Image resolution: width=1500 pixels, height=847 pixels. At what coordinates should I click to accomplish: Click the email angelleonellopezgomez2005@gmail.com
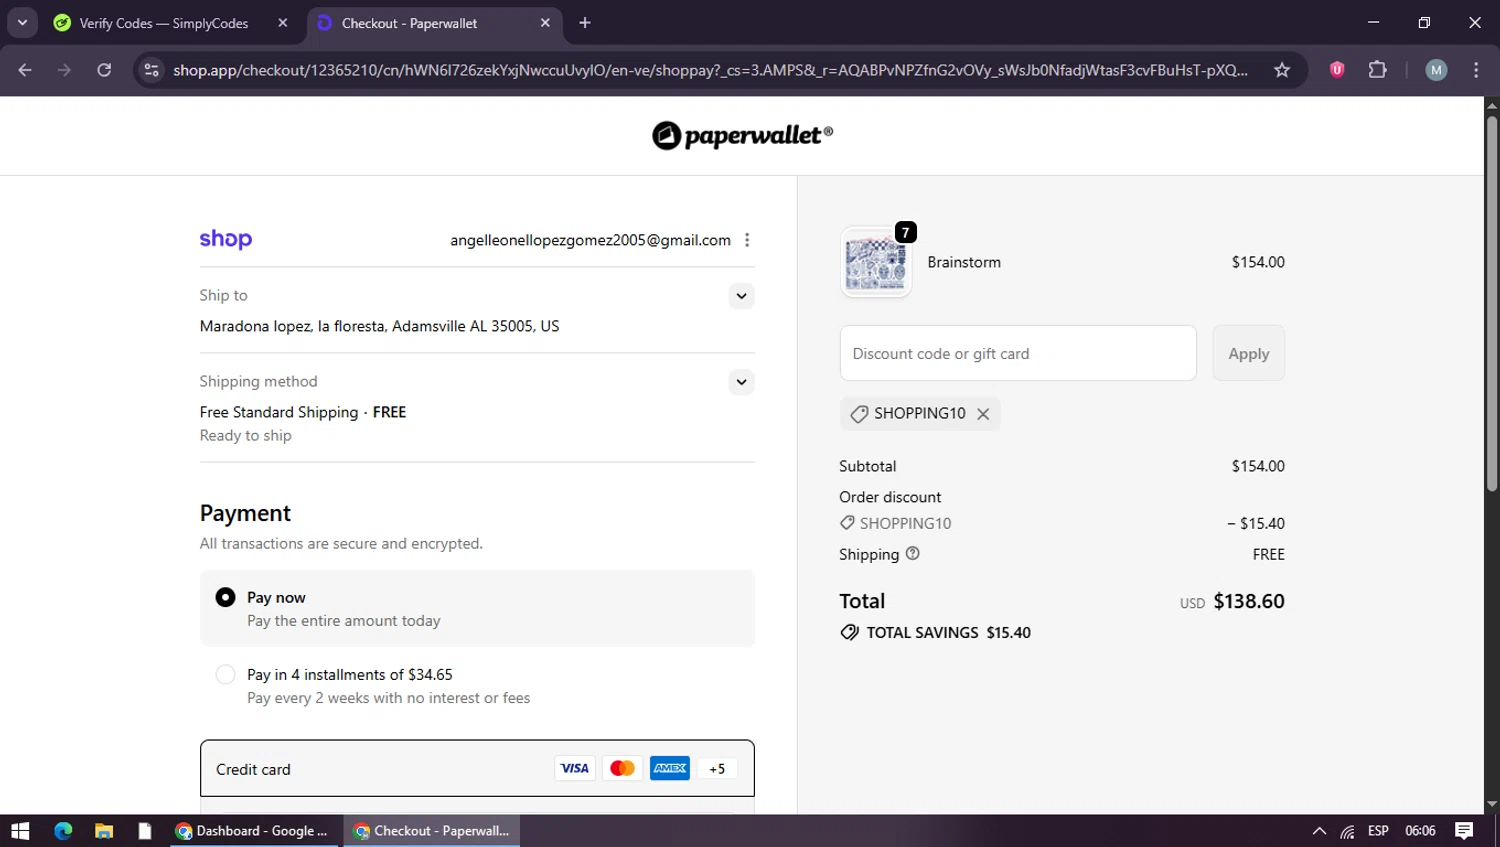tap(590, 240)
